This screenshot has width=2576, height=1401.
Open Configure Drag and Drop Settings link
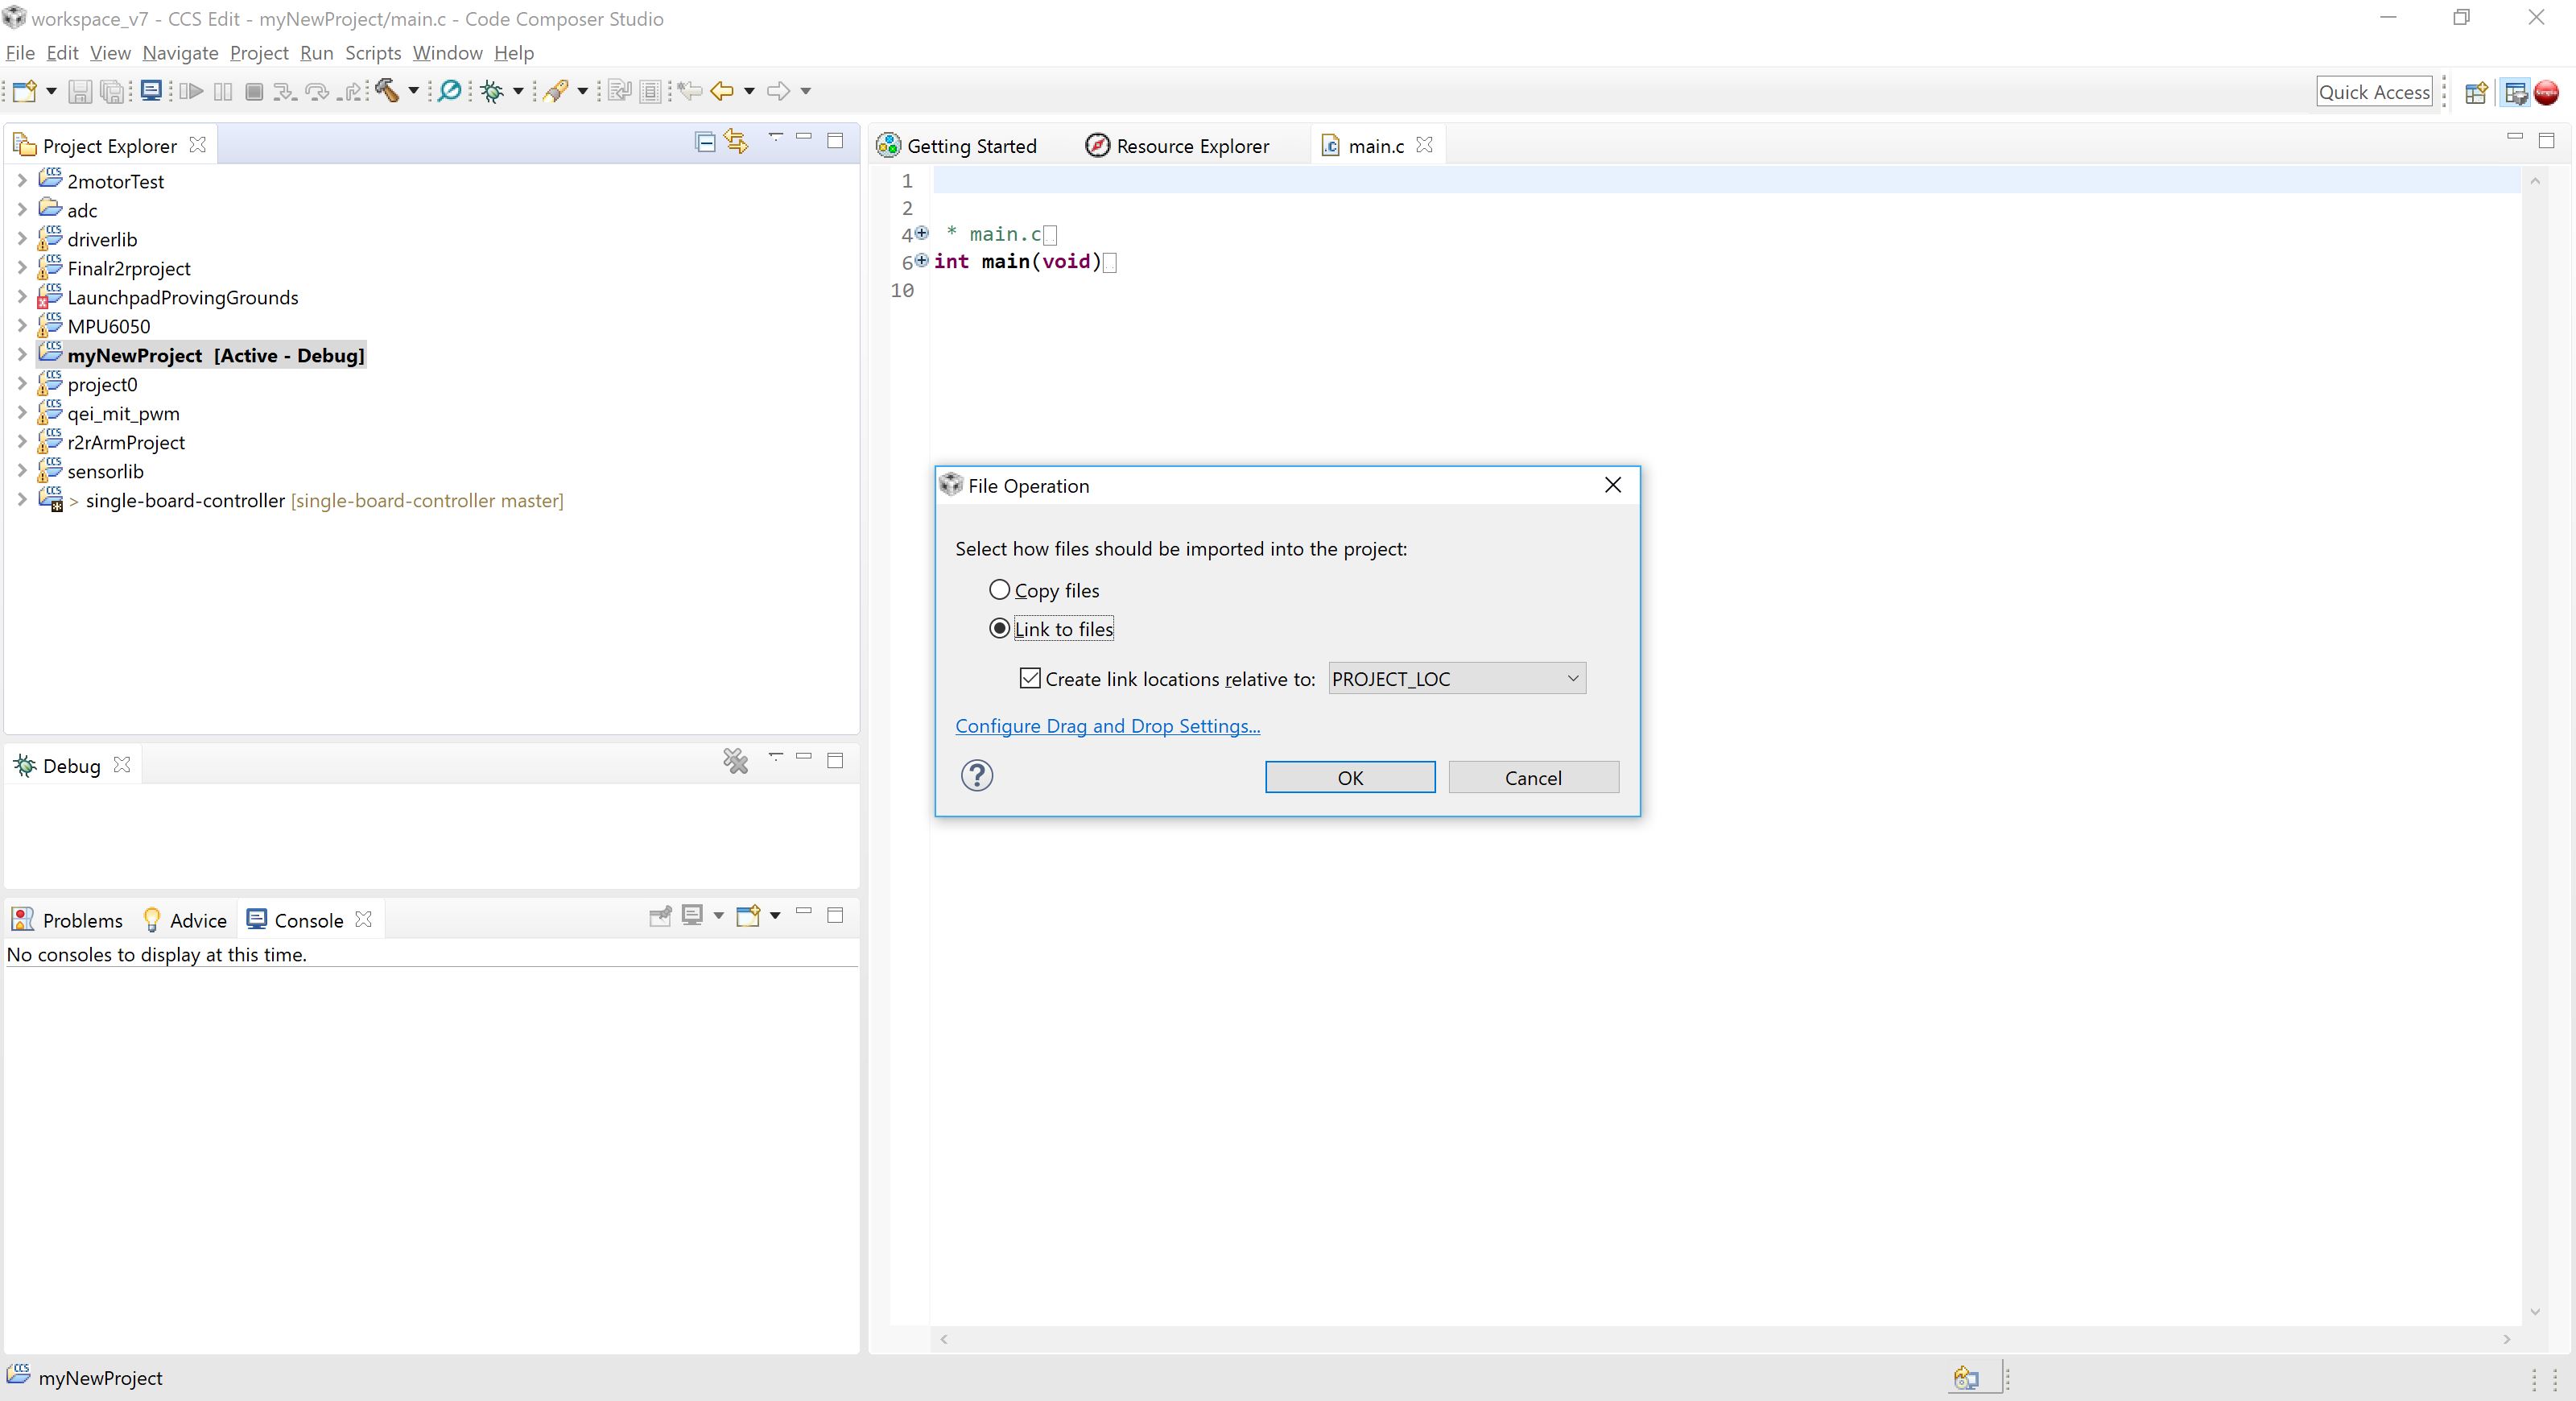pos(1107,726)
